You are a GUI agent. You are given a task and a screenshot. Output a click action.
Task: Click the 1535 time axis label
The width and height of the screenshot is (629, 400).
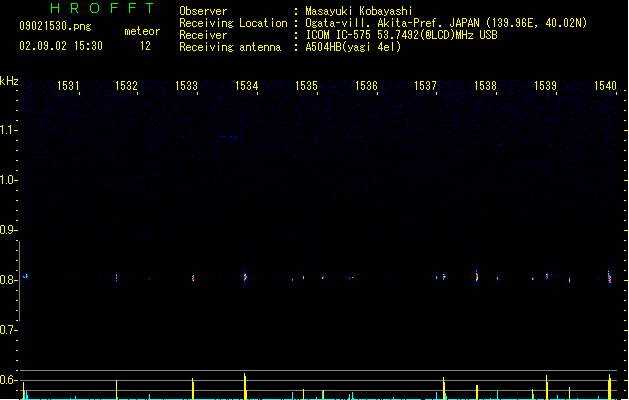pyautogui.click(x=306, y=86)
